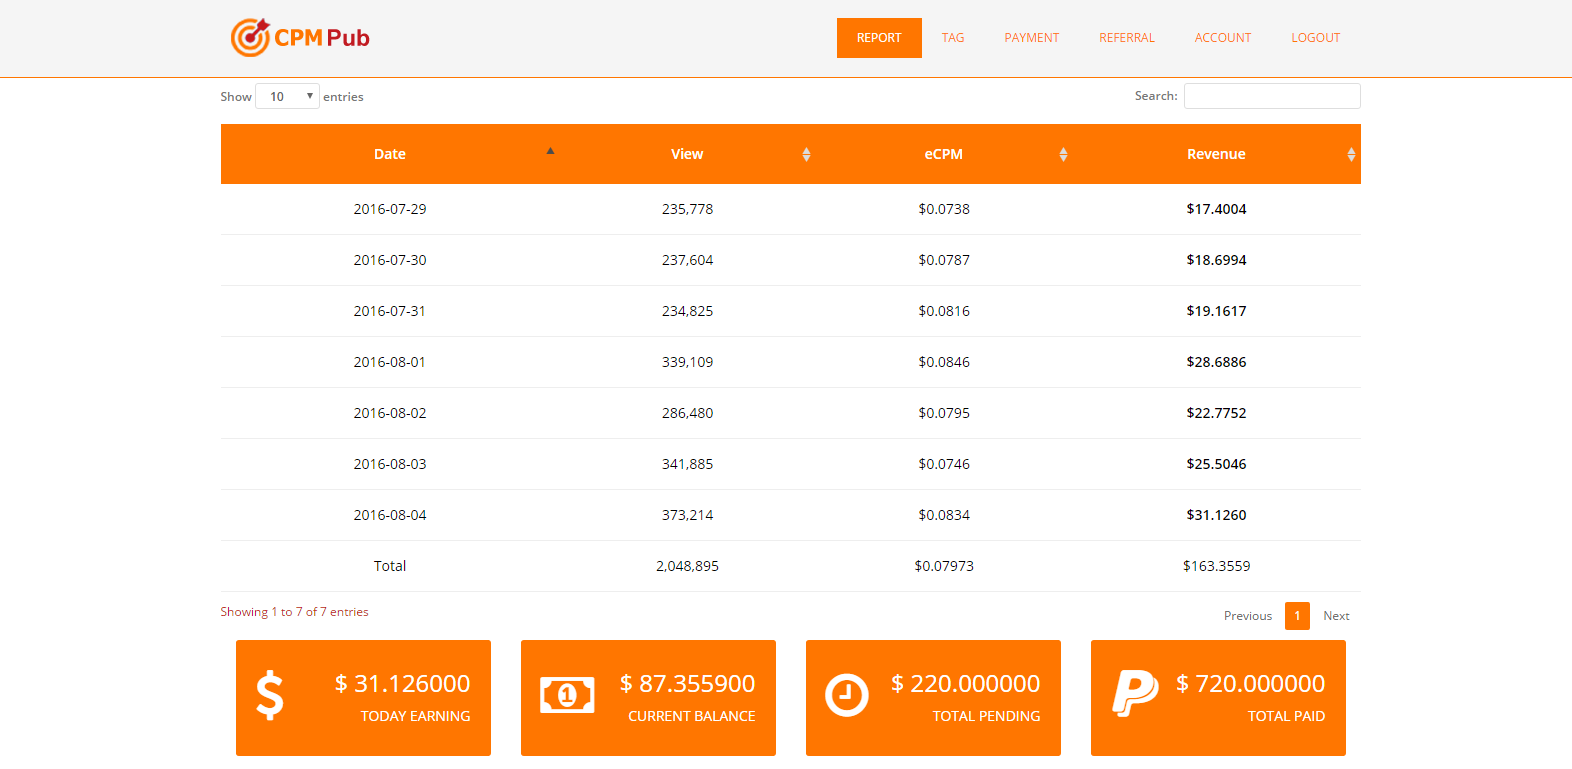Click the eCPM column sort arrows

click(1063, 154)
